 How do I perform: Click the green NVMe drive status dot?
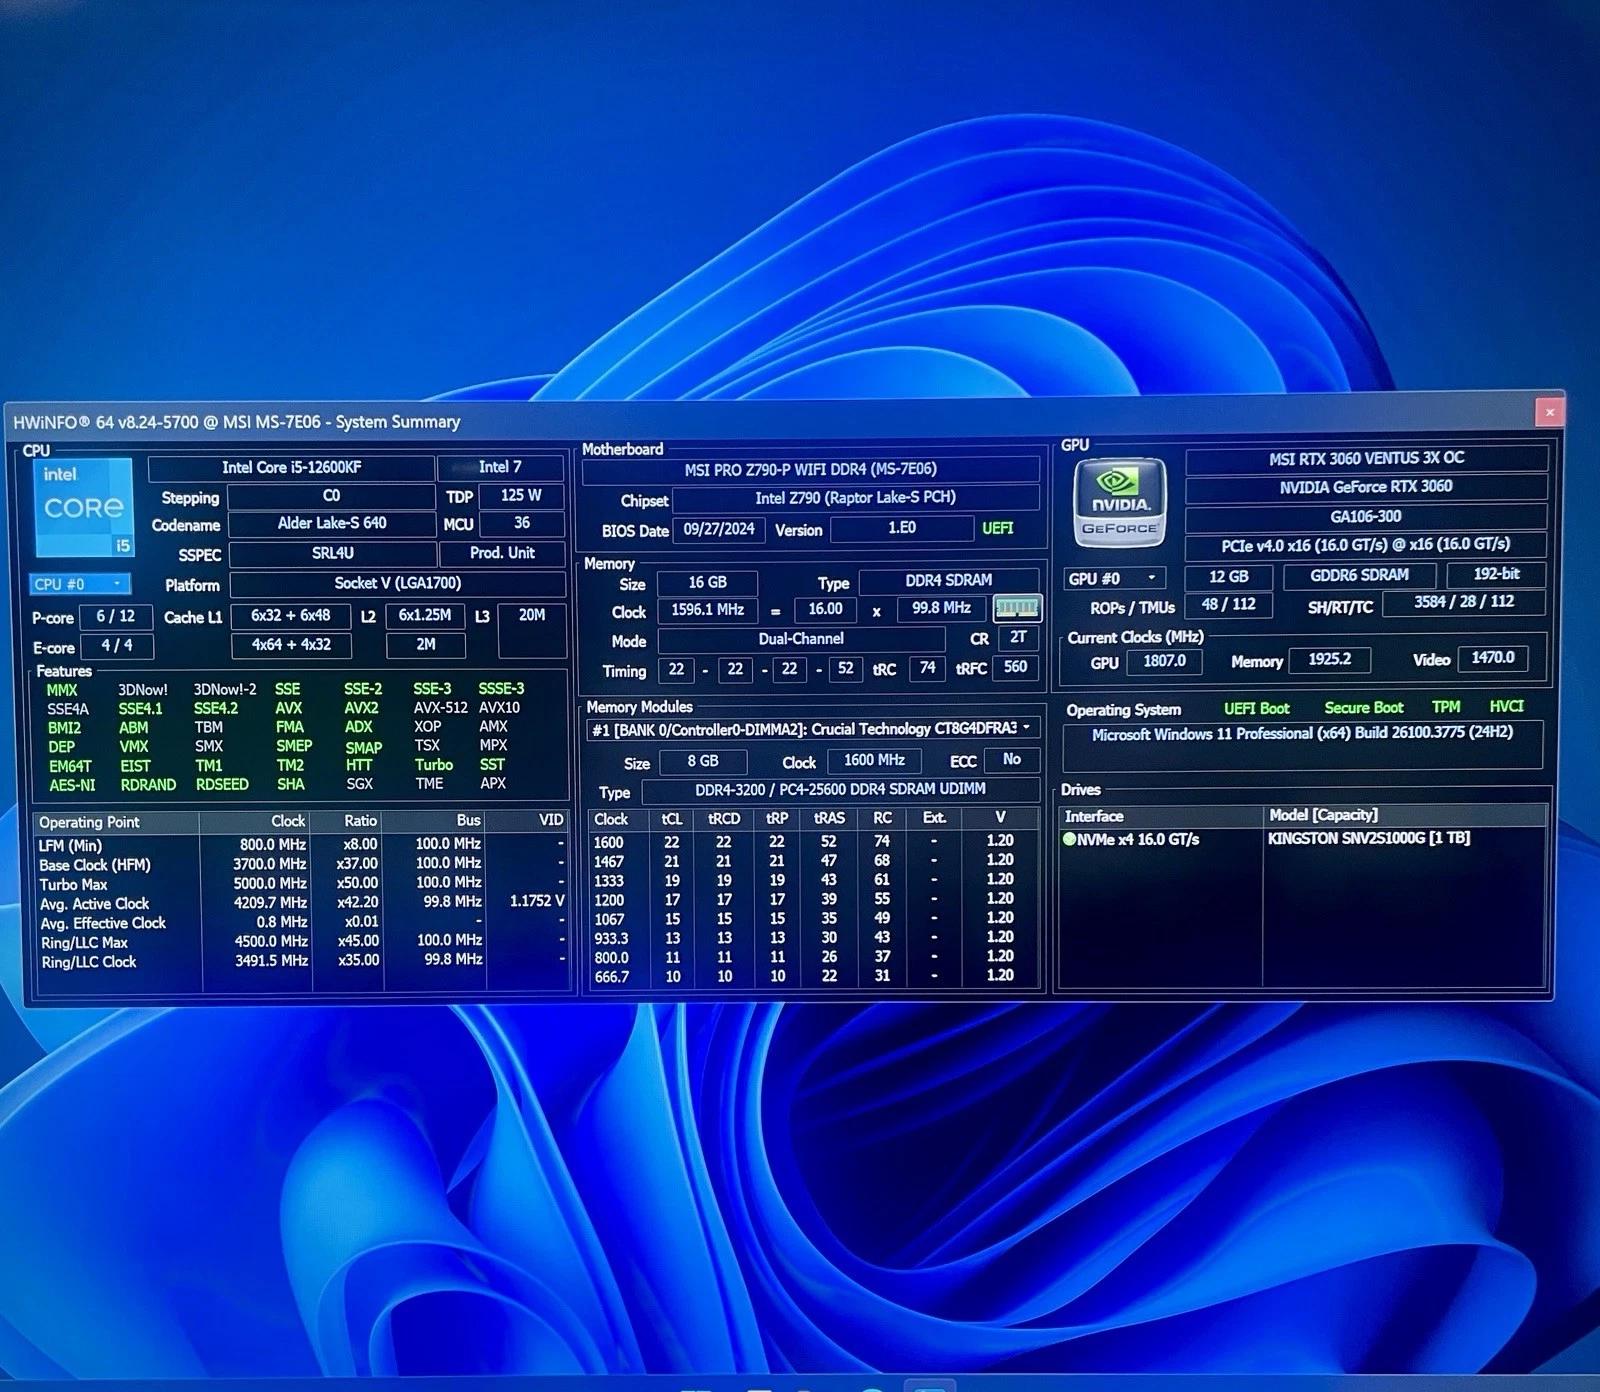tap(1069, 839)
